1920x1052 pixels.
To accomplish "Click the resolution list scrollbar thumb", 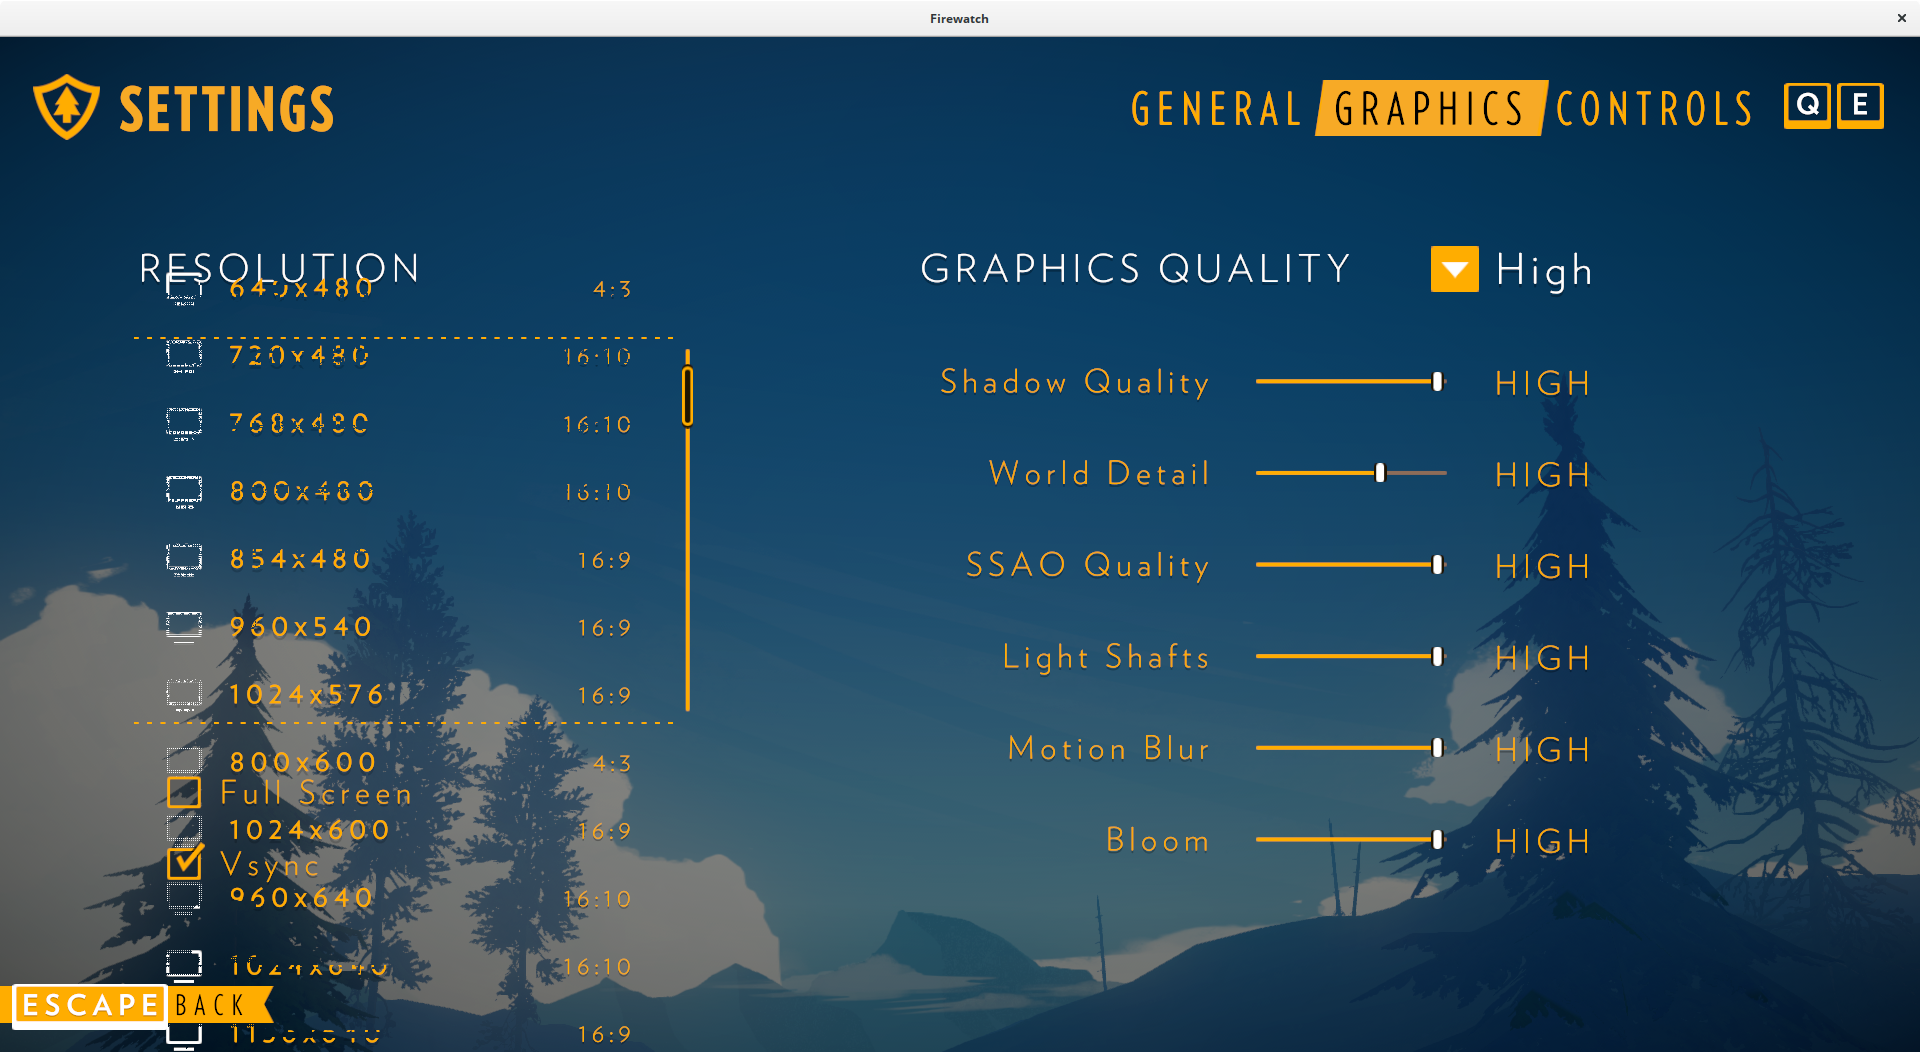I will pos(688,396).
